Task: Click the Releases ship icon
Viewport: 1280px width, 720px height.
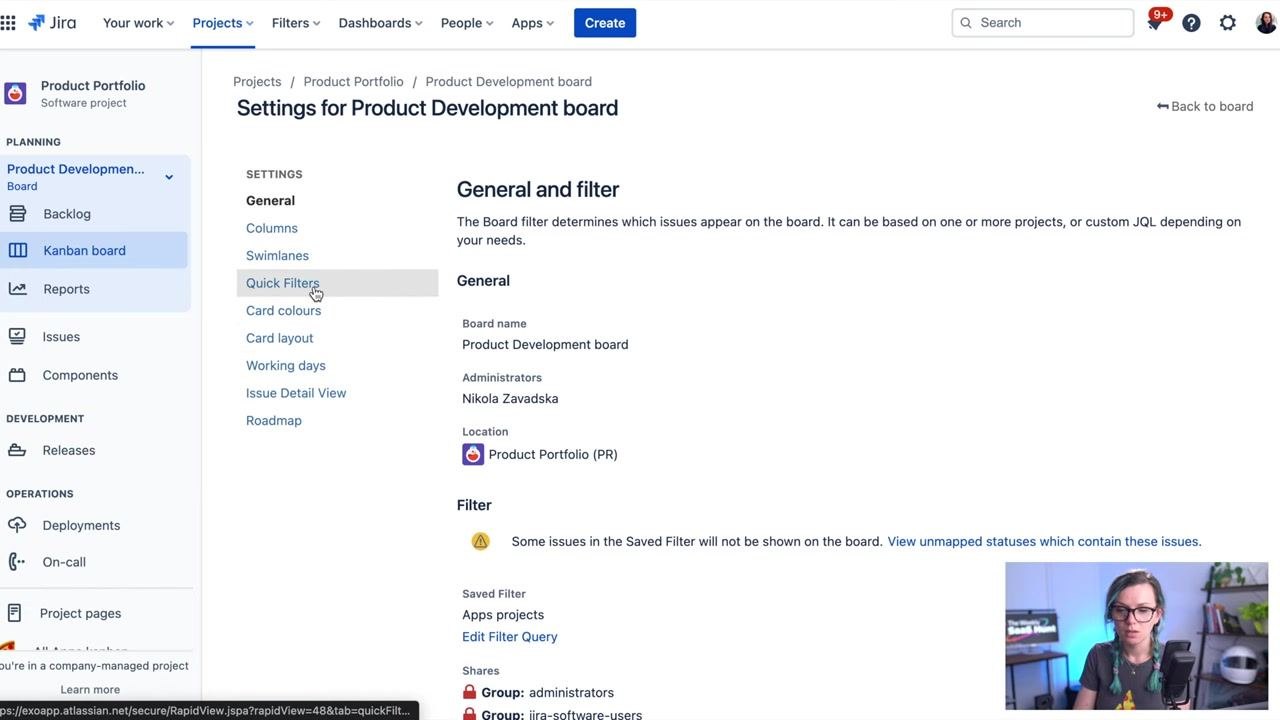Action: pos(17,450)
